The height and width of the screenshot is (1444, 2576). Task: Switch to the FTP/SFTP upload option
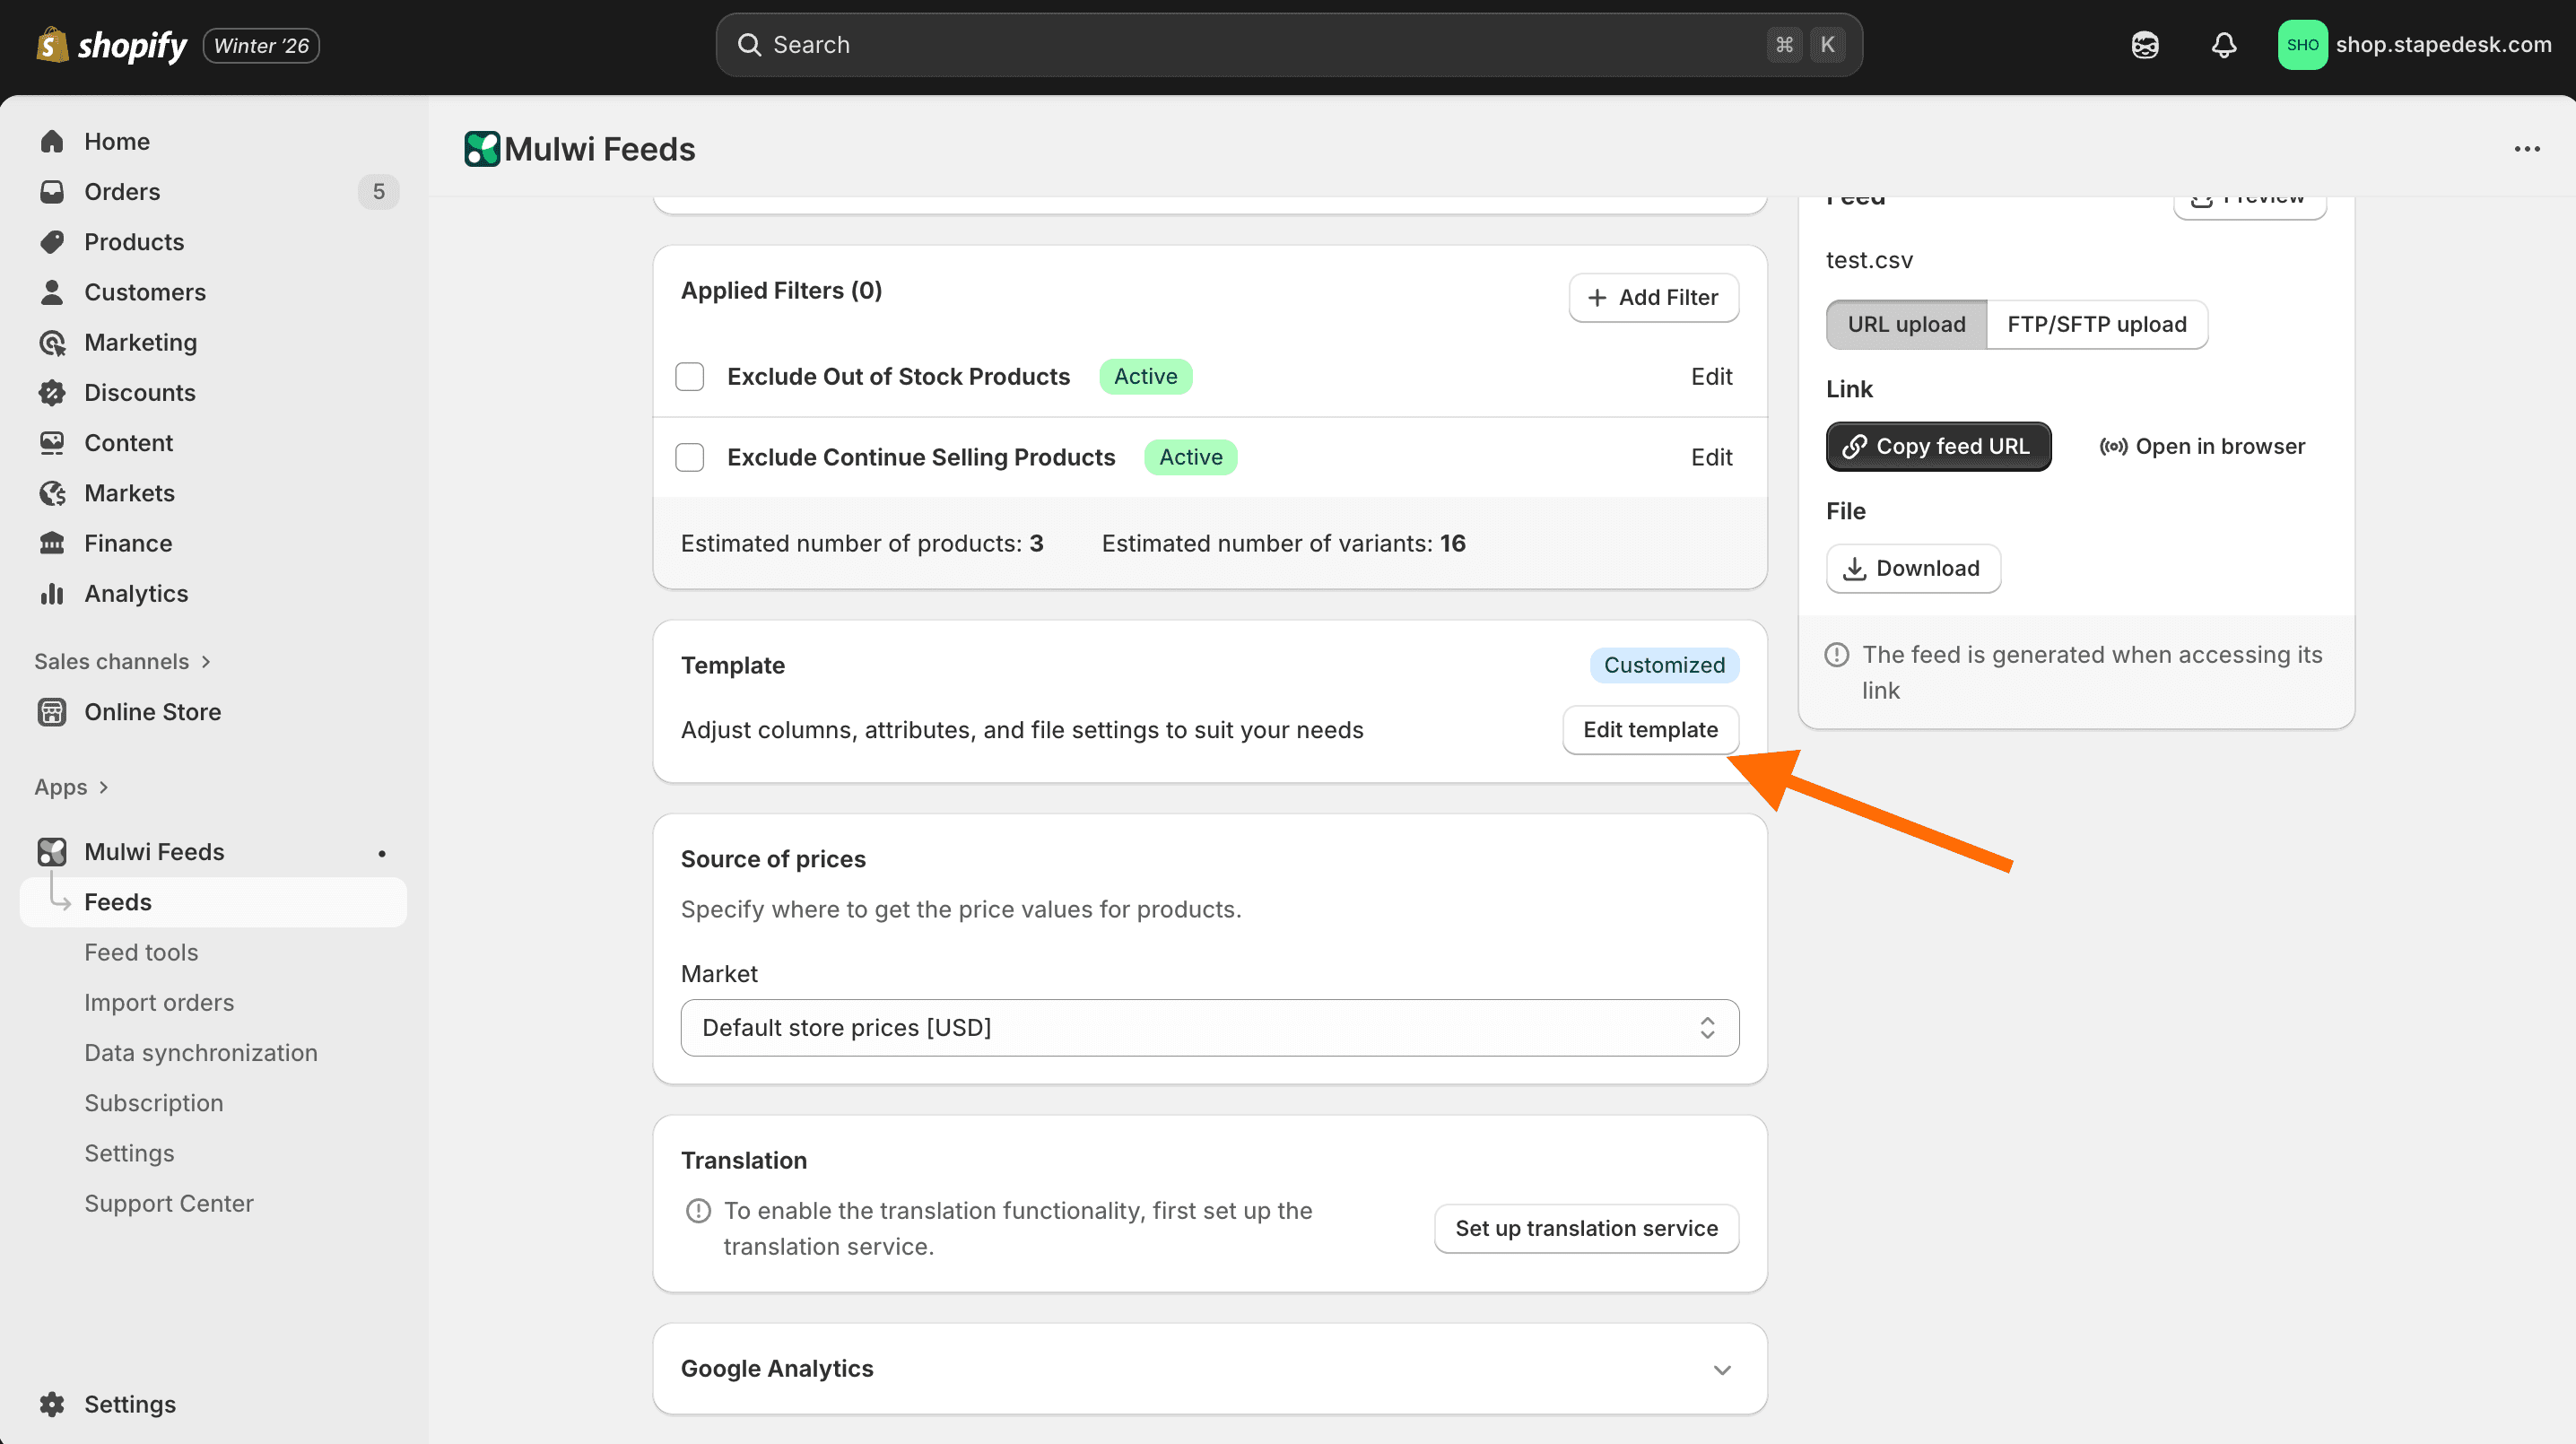[x=2096, y=324]
